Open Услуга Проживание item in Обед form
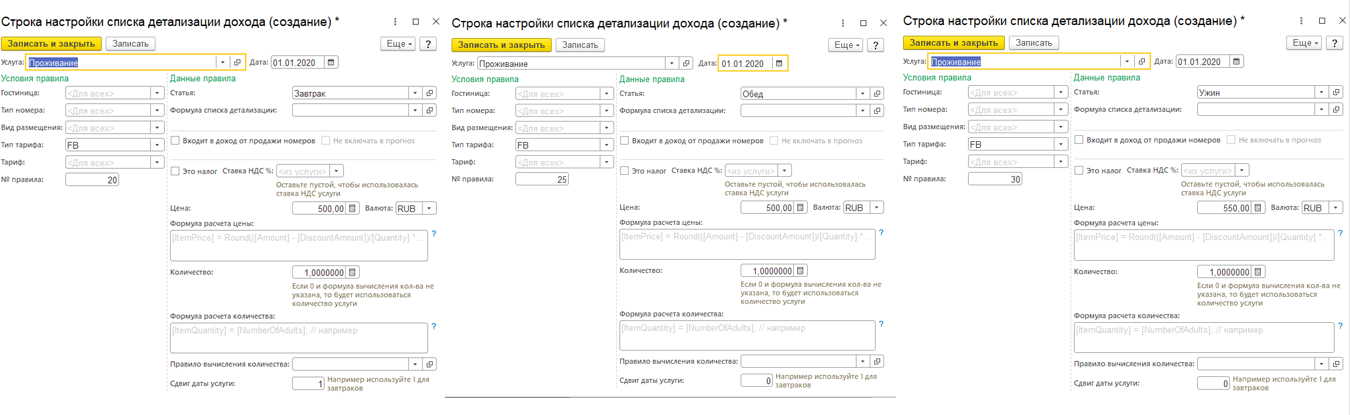This screenshot has width=1350, height=415. tap(686, 64)
